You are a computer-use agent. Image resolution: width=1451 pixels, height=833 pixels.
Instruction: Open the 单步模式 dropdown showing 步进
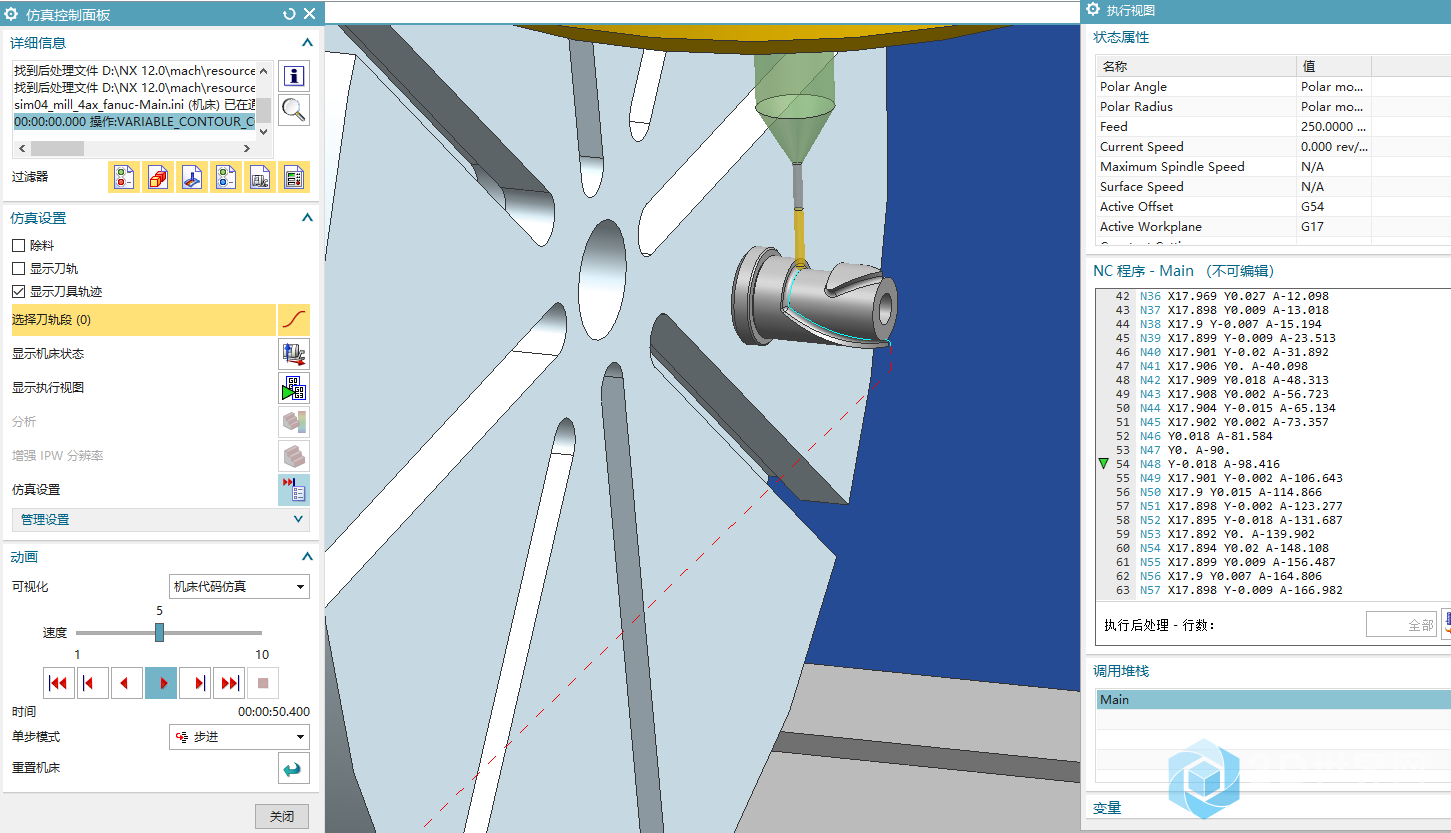click(x=239, y=737)
